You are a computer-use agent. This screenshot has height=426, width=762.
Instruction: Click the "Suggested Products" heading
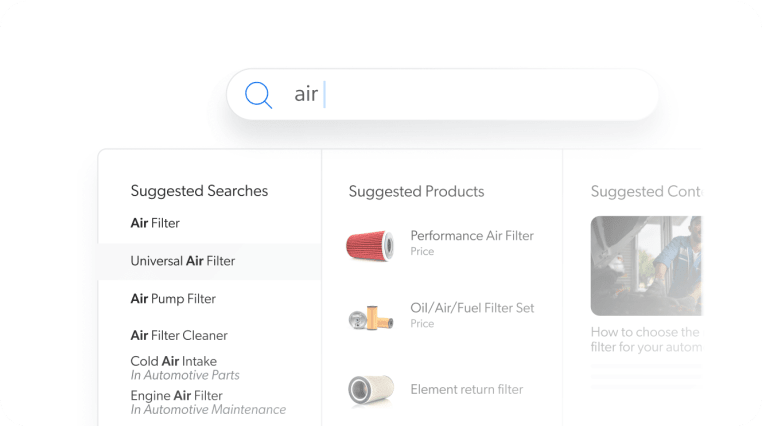[416, 191]
